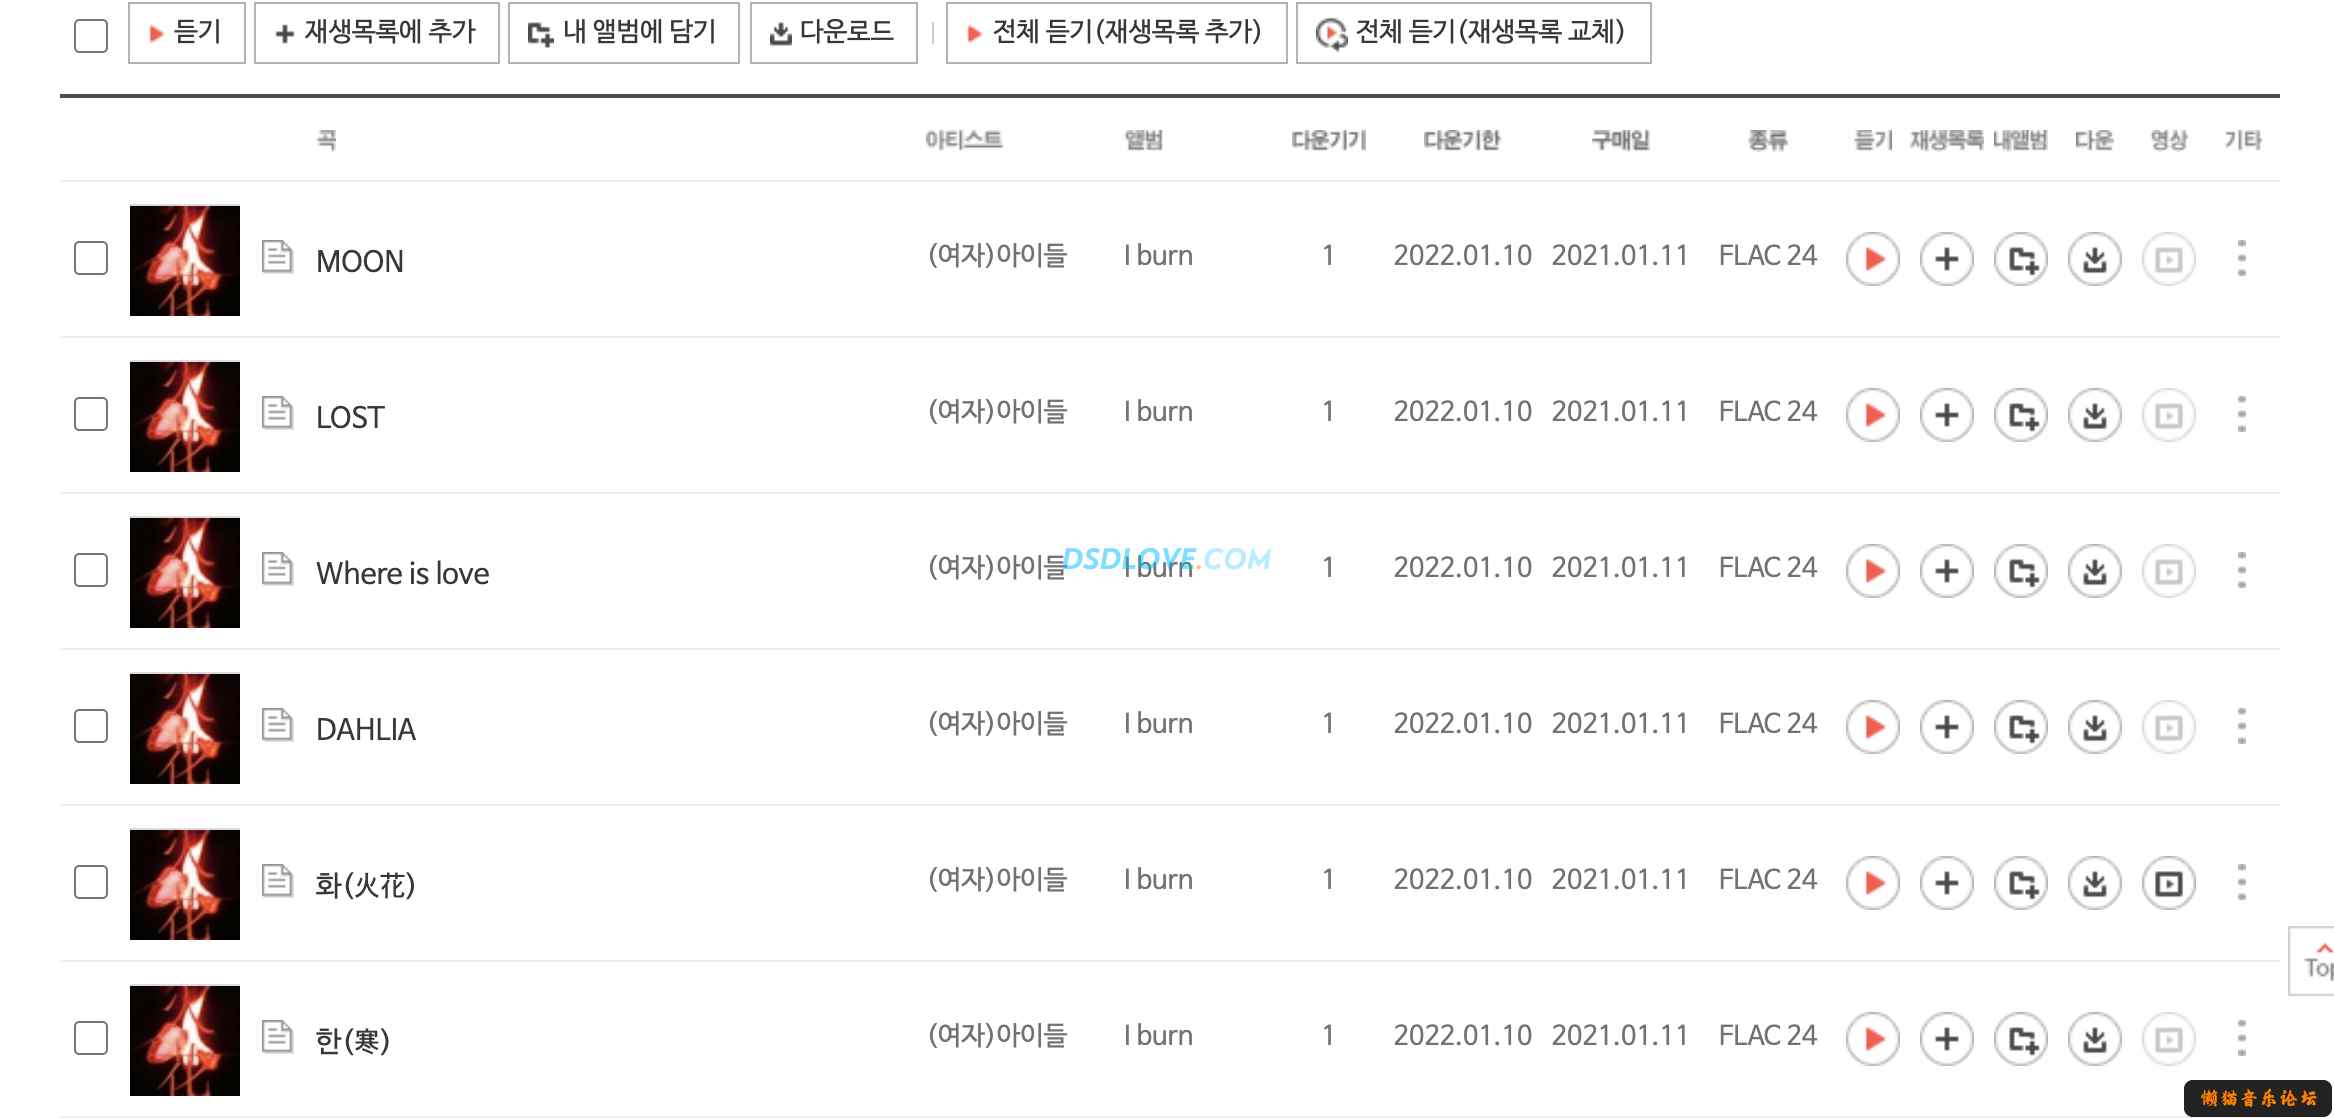The image size is (2334, 1118).
Task: Open the video for 화(火花)
Action: [2169, 883]
